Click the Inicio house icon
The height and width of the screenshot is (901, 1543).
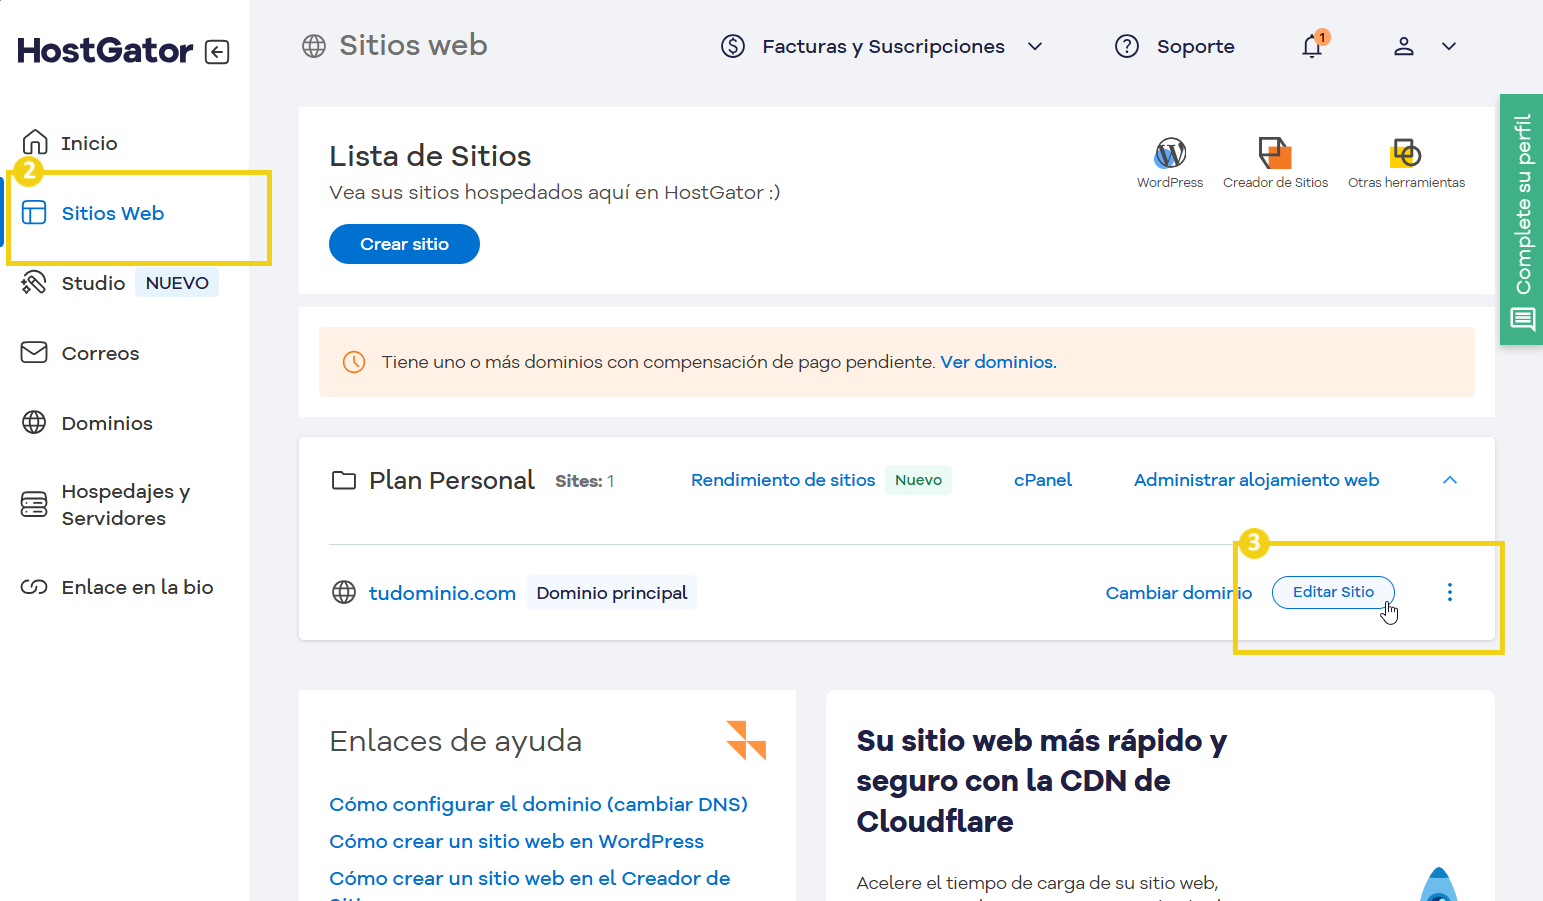35,142
